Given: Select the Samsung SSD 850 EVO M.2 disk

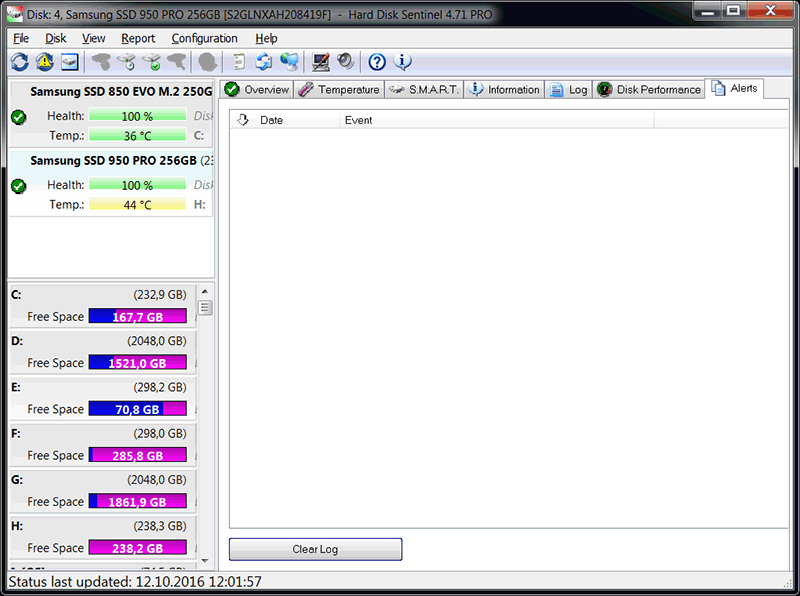Looking at the screenshot, I should (x=111, y=114).
